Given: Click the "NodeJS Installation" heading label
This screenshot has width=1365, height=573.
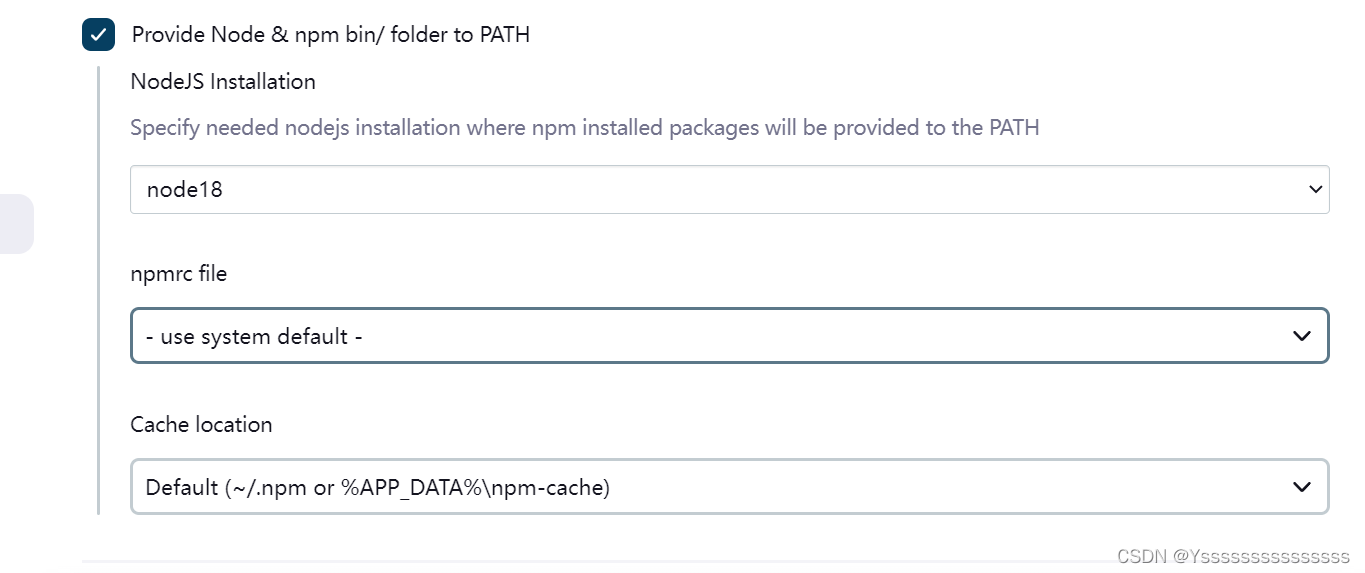Looking at the screenshot, I should coord(223,82).
